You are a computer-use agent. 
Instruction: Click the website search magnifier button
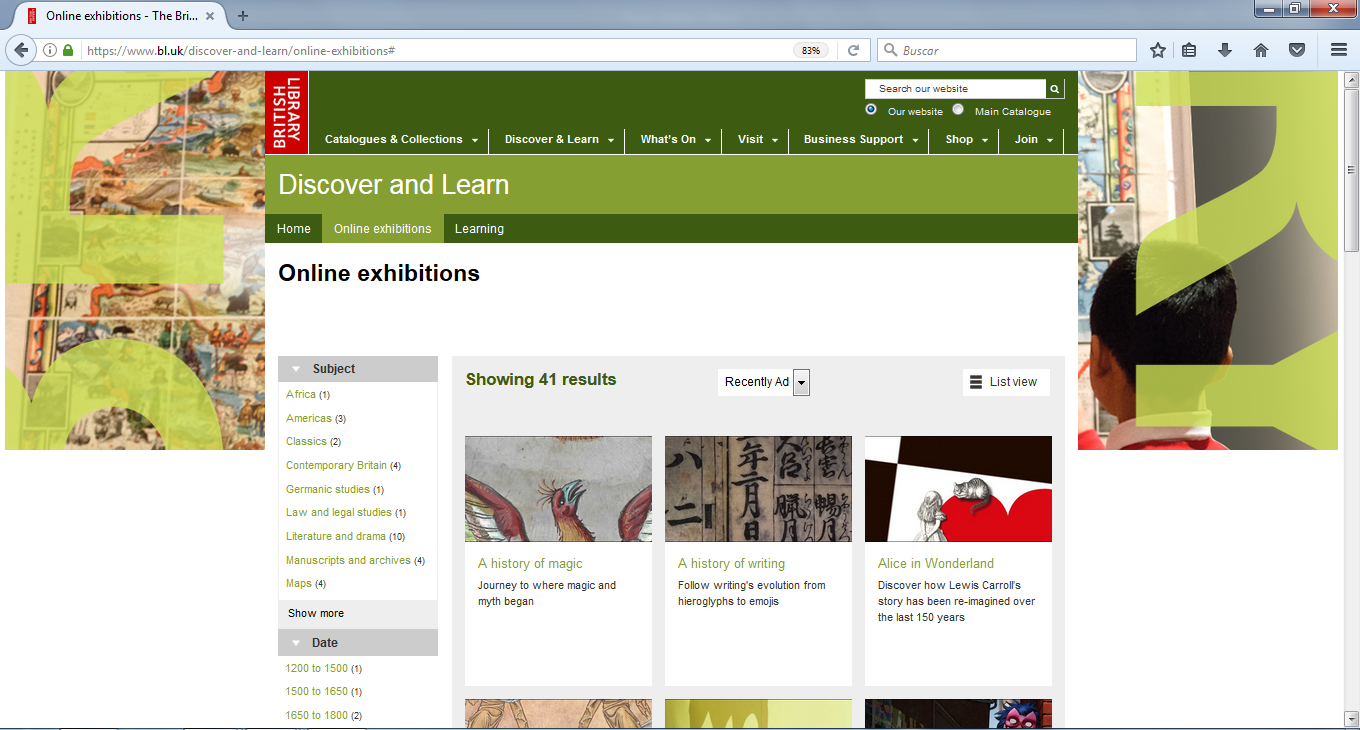pyautogui.click(x=1055, y=89)
